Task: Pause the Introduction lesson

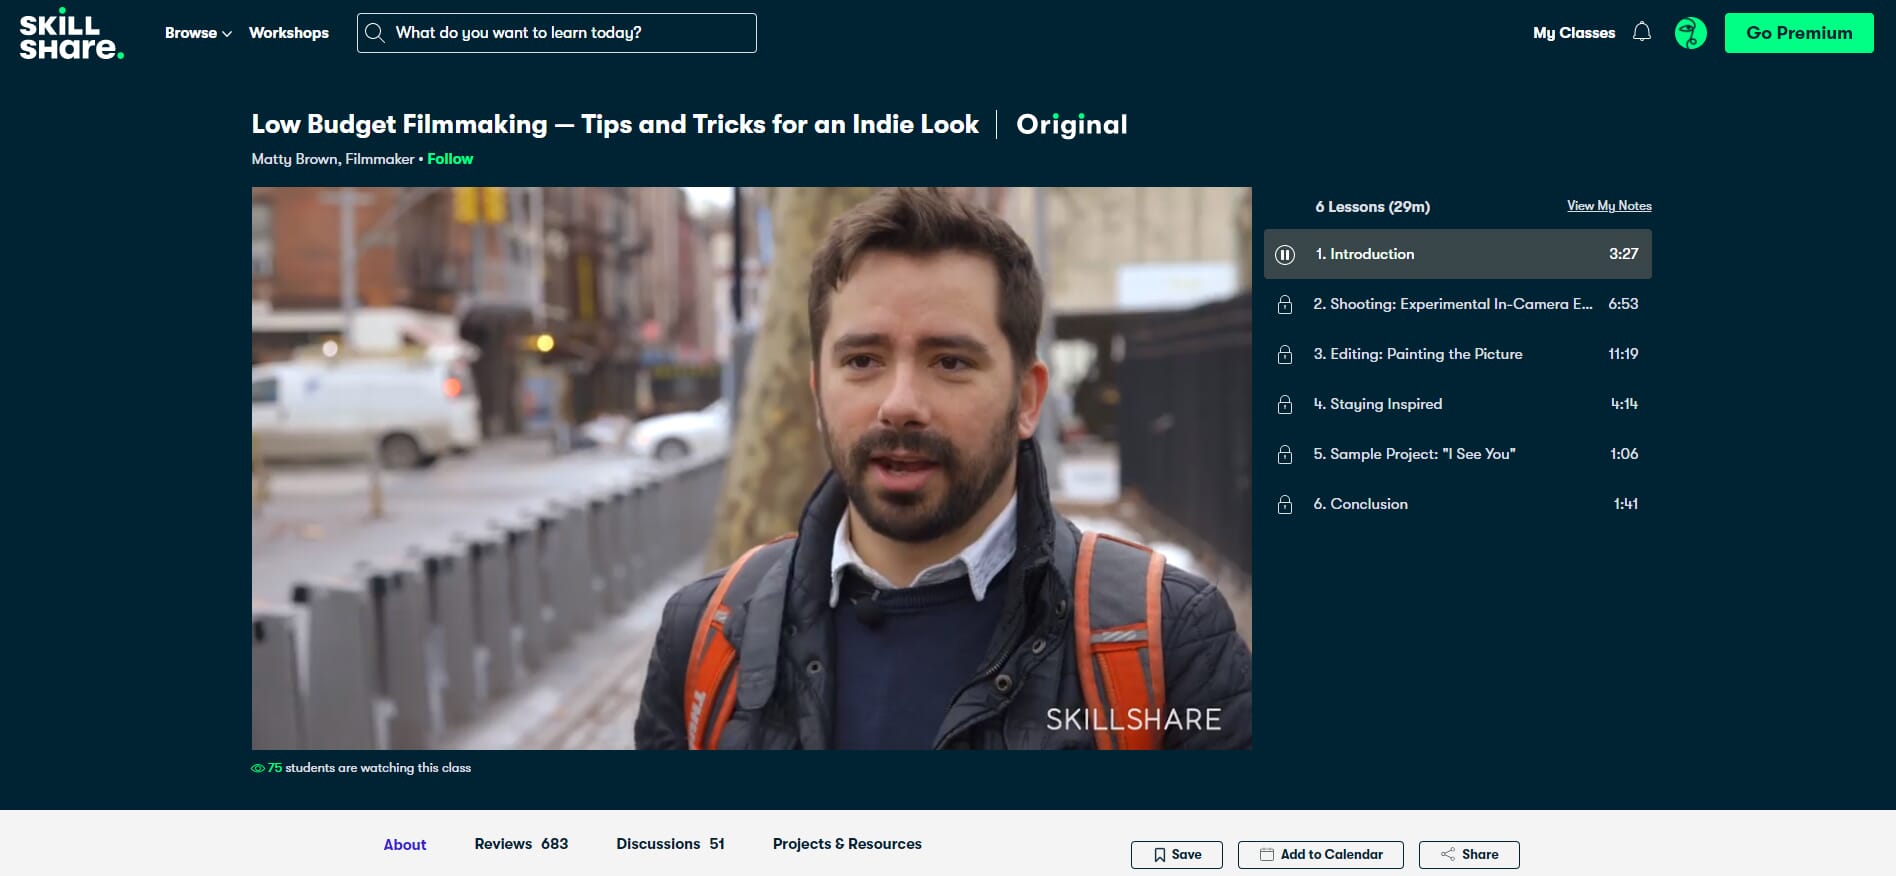Action: pyautogui.click(x=1286, y=255)
